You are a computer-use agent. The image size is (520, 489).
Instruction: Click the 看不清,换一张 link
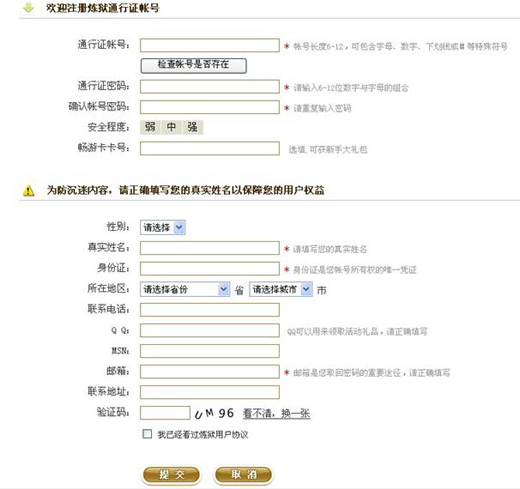tap(277, 414)
